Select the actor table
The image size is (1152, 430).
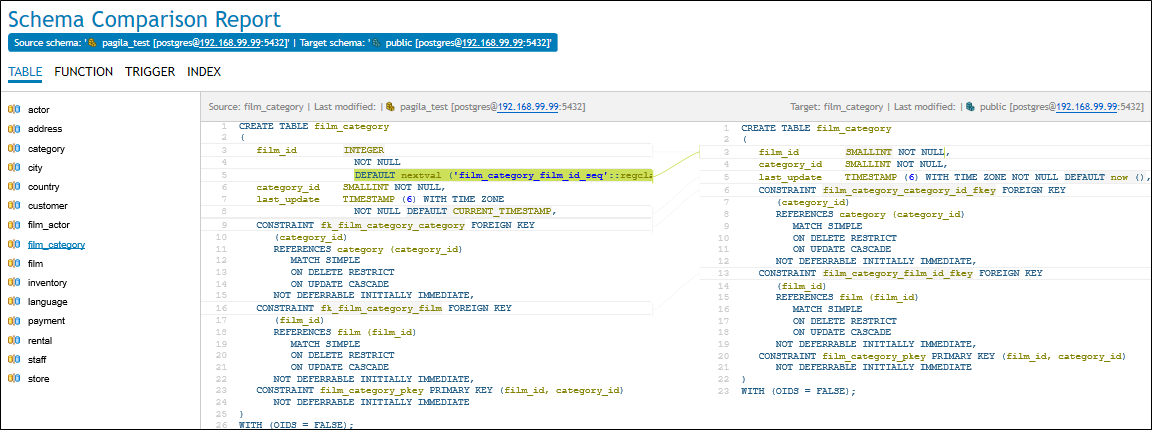click(38, 110)
